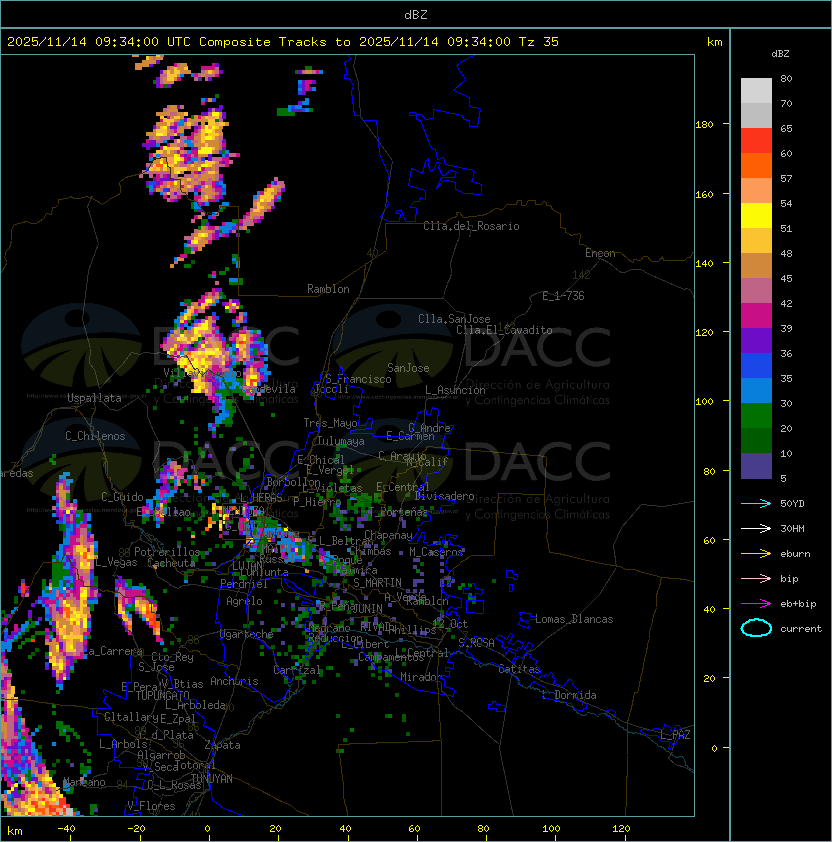
Task: Choose the bright yellow 51-54 dBZ swatch
Action: click(x=756, y=215)
